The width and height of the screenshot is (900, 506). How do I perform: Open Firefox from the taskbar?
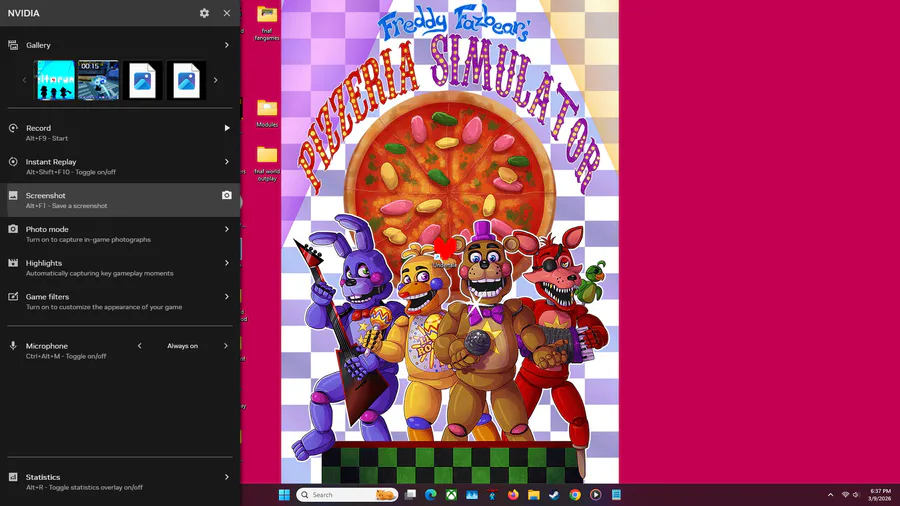pos(513,495)
